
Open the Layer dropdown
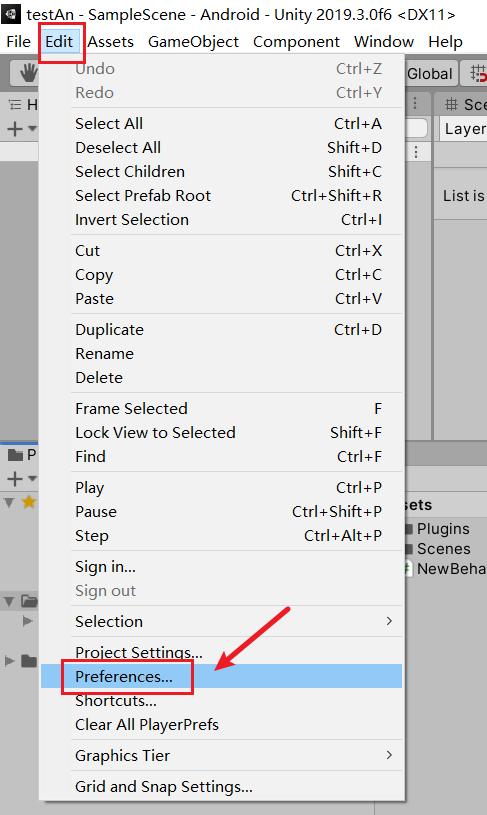[x=464, y=129]
